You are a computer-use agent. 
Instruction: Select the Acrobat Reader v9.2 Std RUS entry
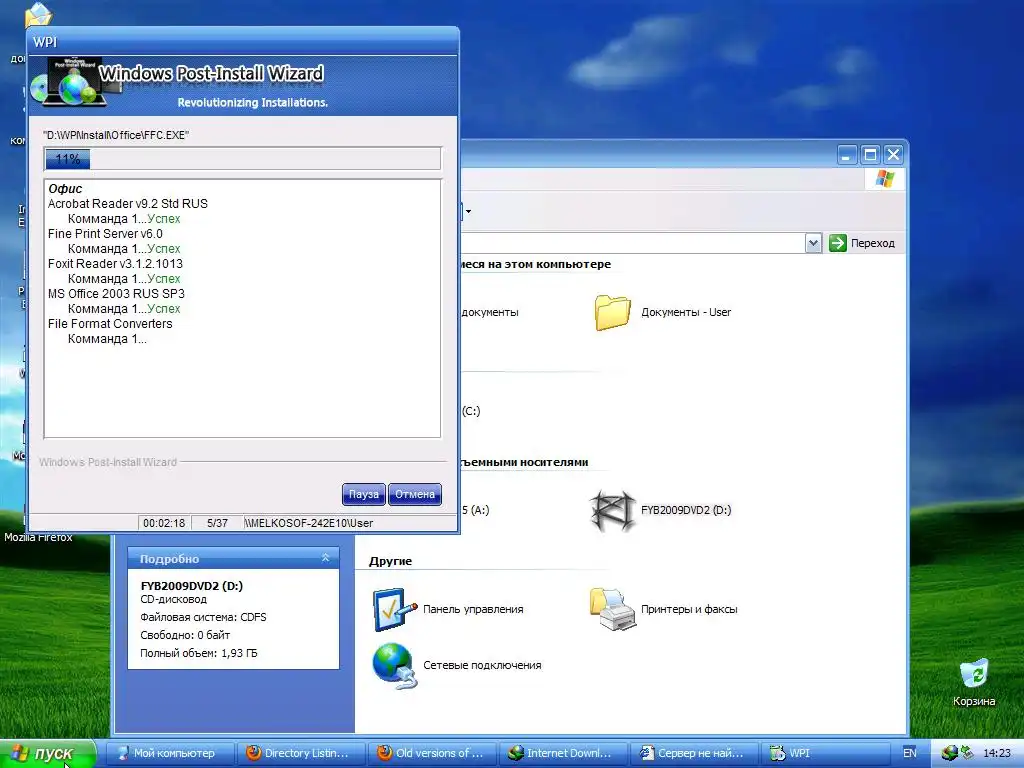(x=127, y=204)
